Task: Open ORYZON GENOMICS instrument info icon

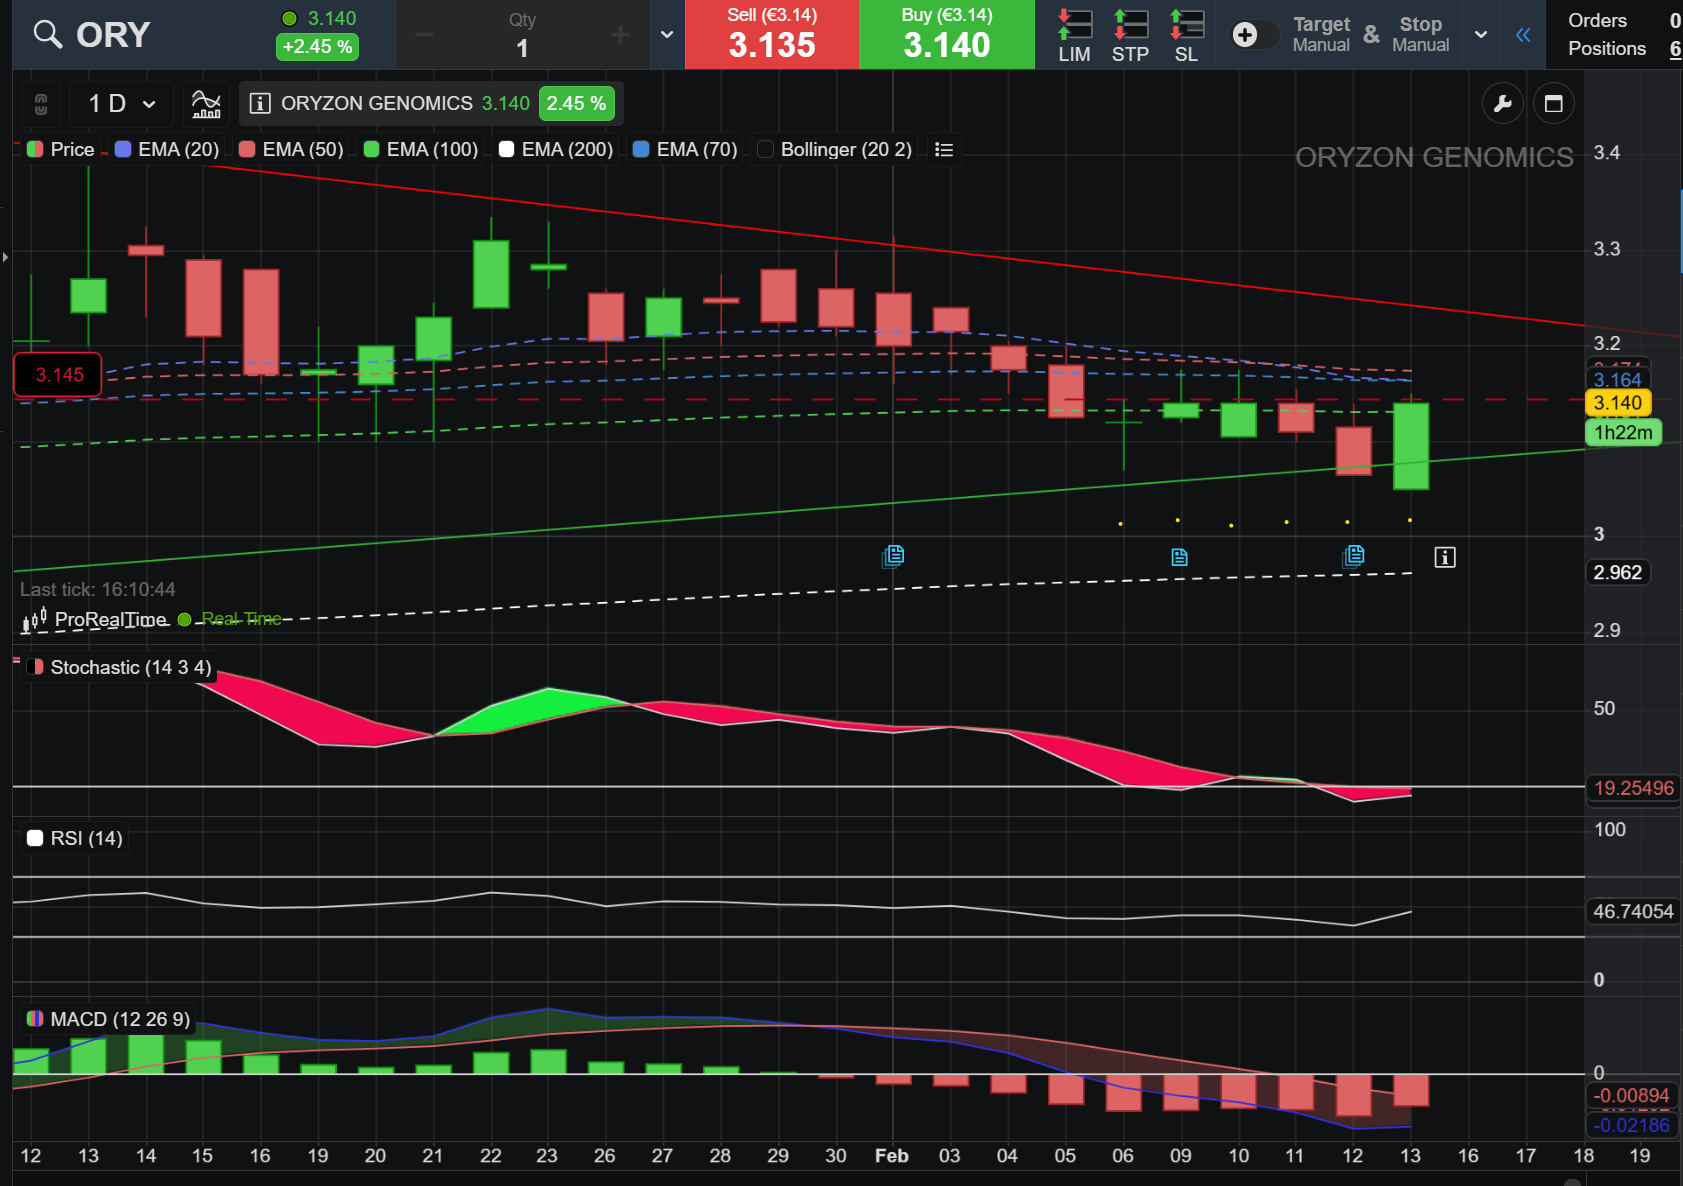Action: tap(260, 103)
